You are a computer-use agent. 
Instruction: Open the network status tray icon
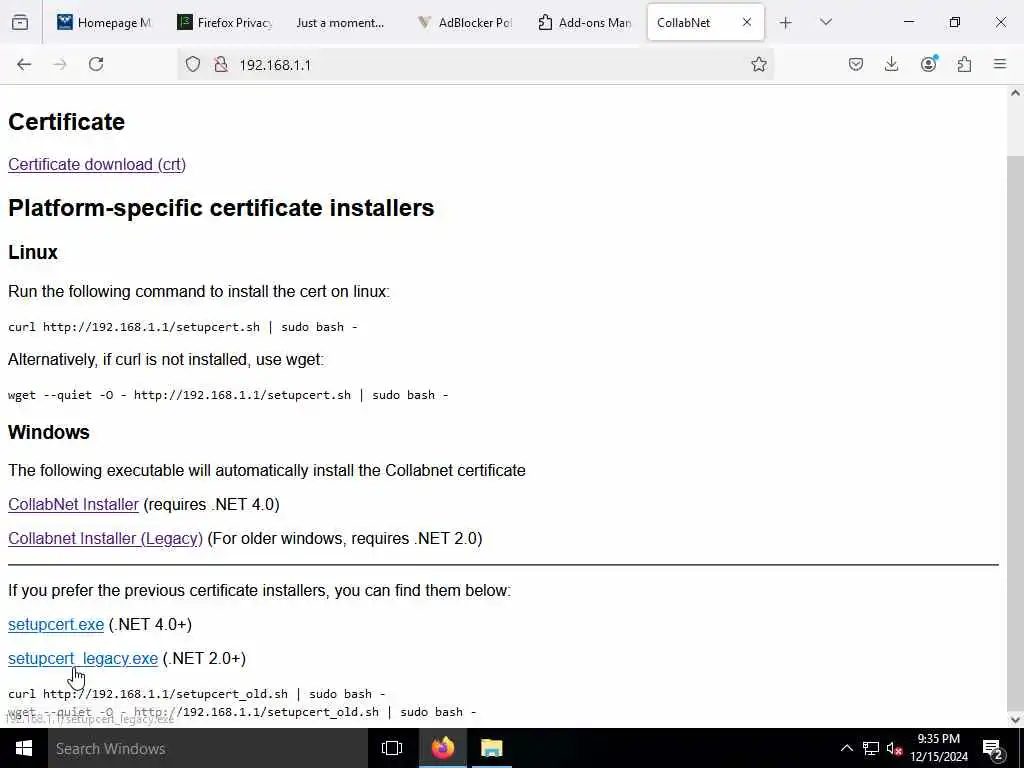click(x=871, y=748)
